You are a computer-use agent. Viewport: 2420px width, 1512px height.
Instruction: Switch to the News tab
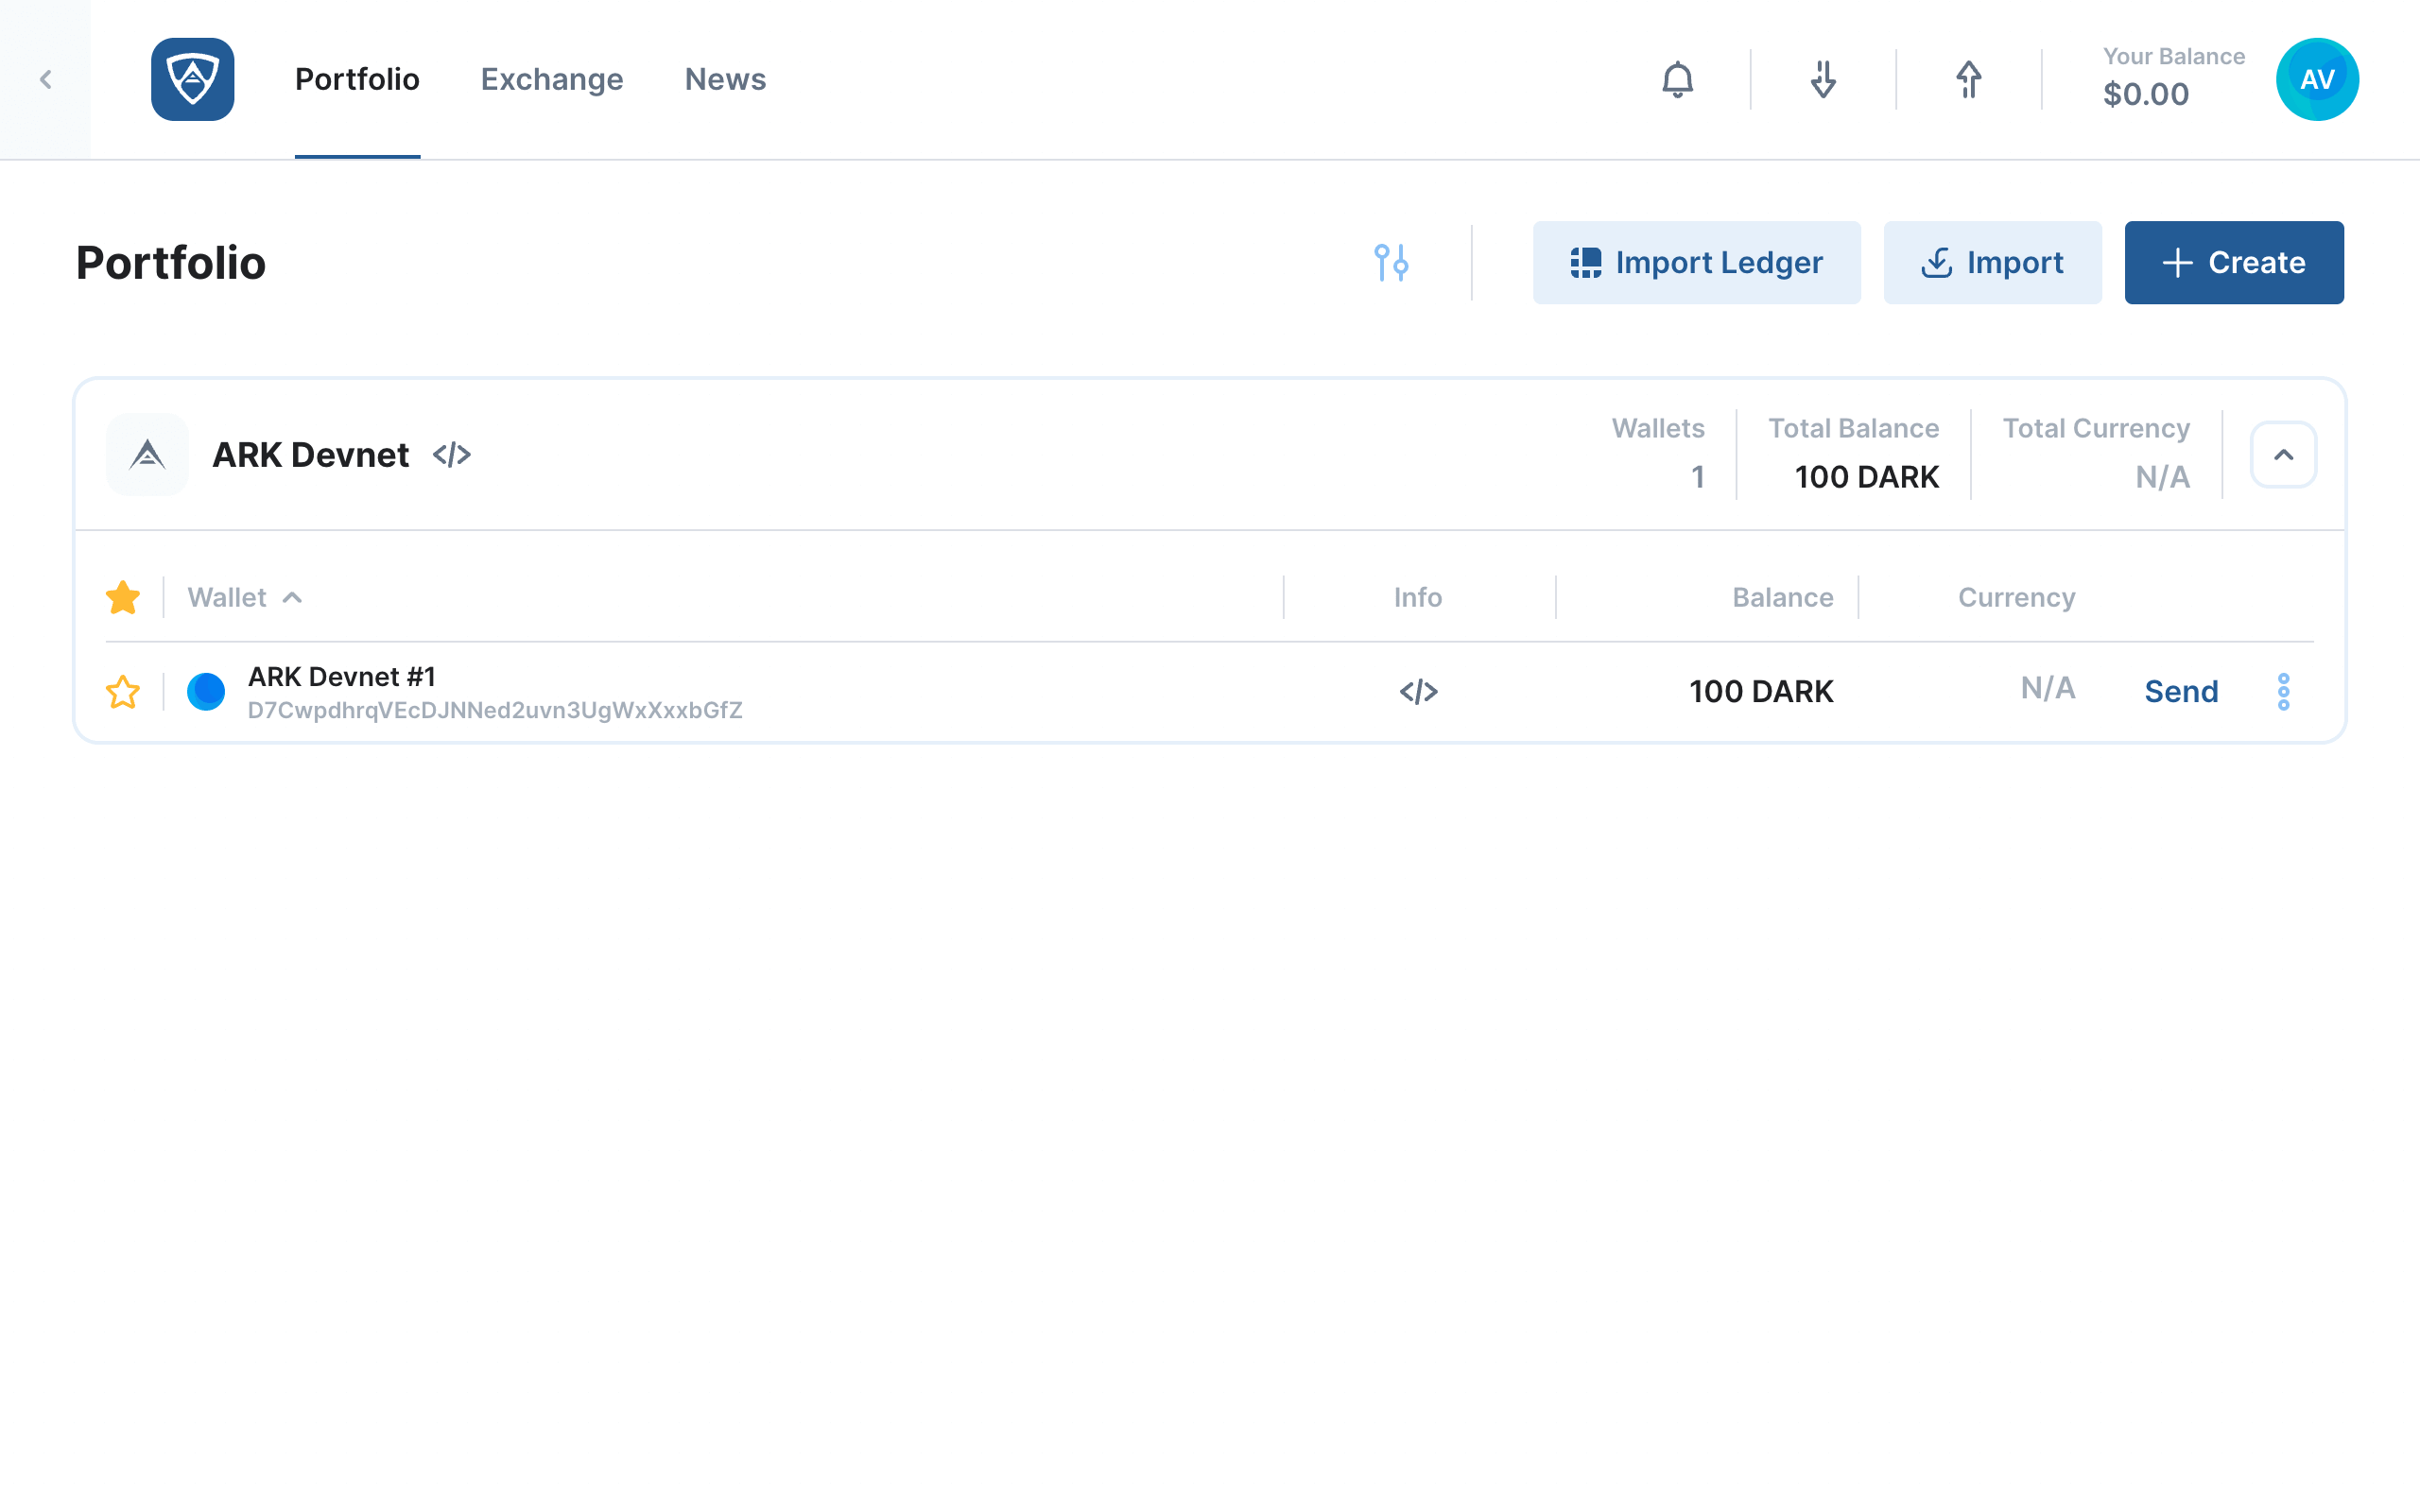click(725, 79)
